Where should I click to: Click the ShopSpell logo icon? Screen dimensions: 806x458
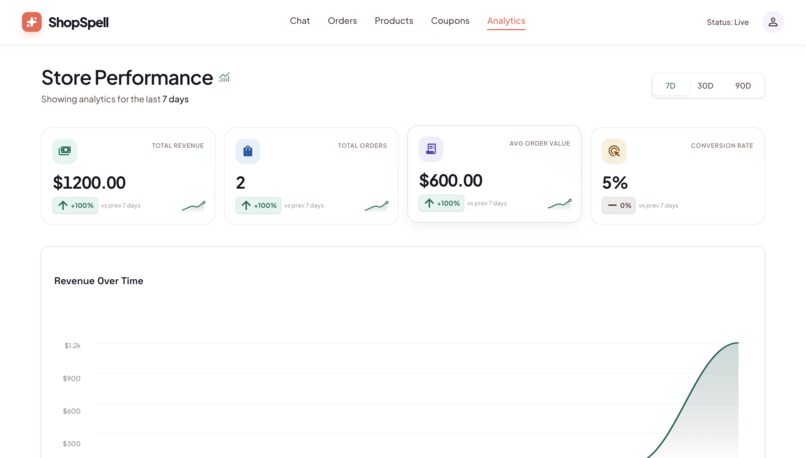tap(32, 22)
